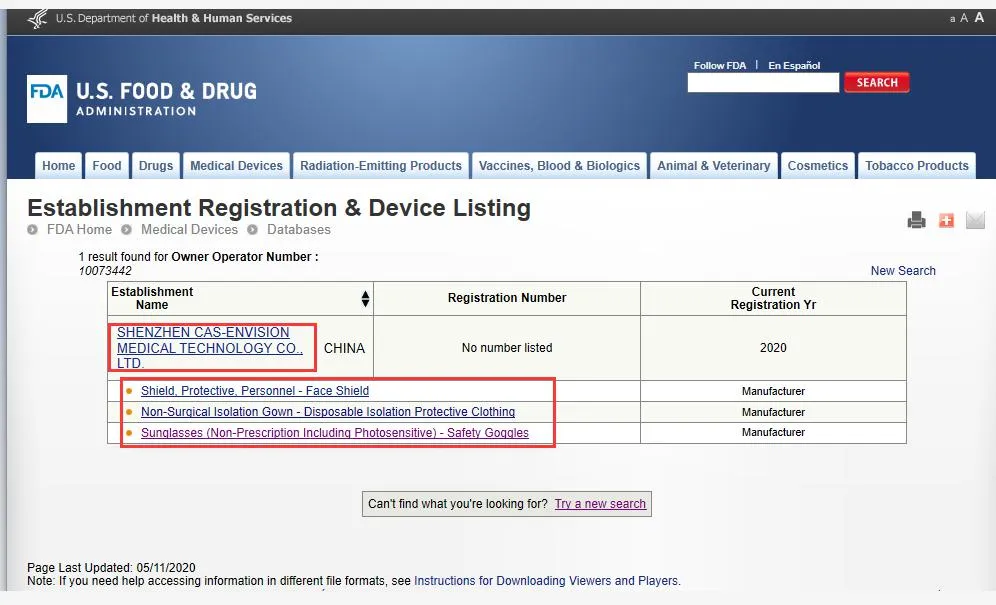Open the Face Shield device listing
The width and height of the screenshot is (996, 605).
tap(255, 391)
